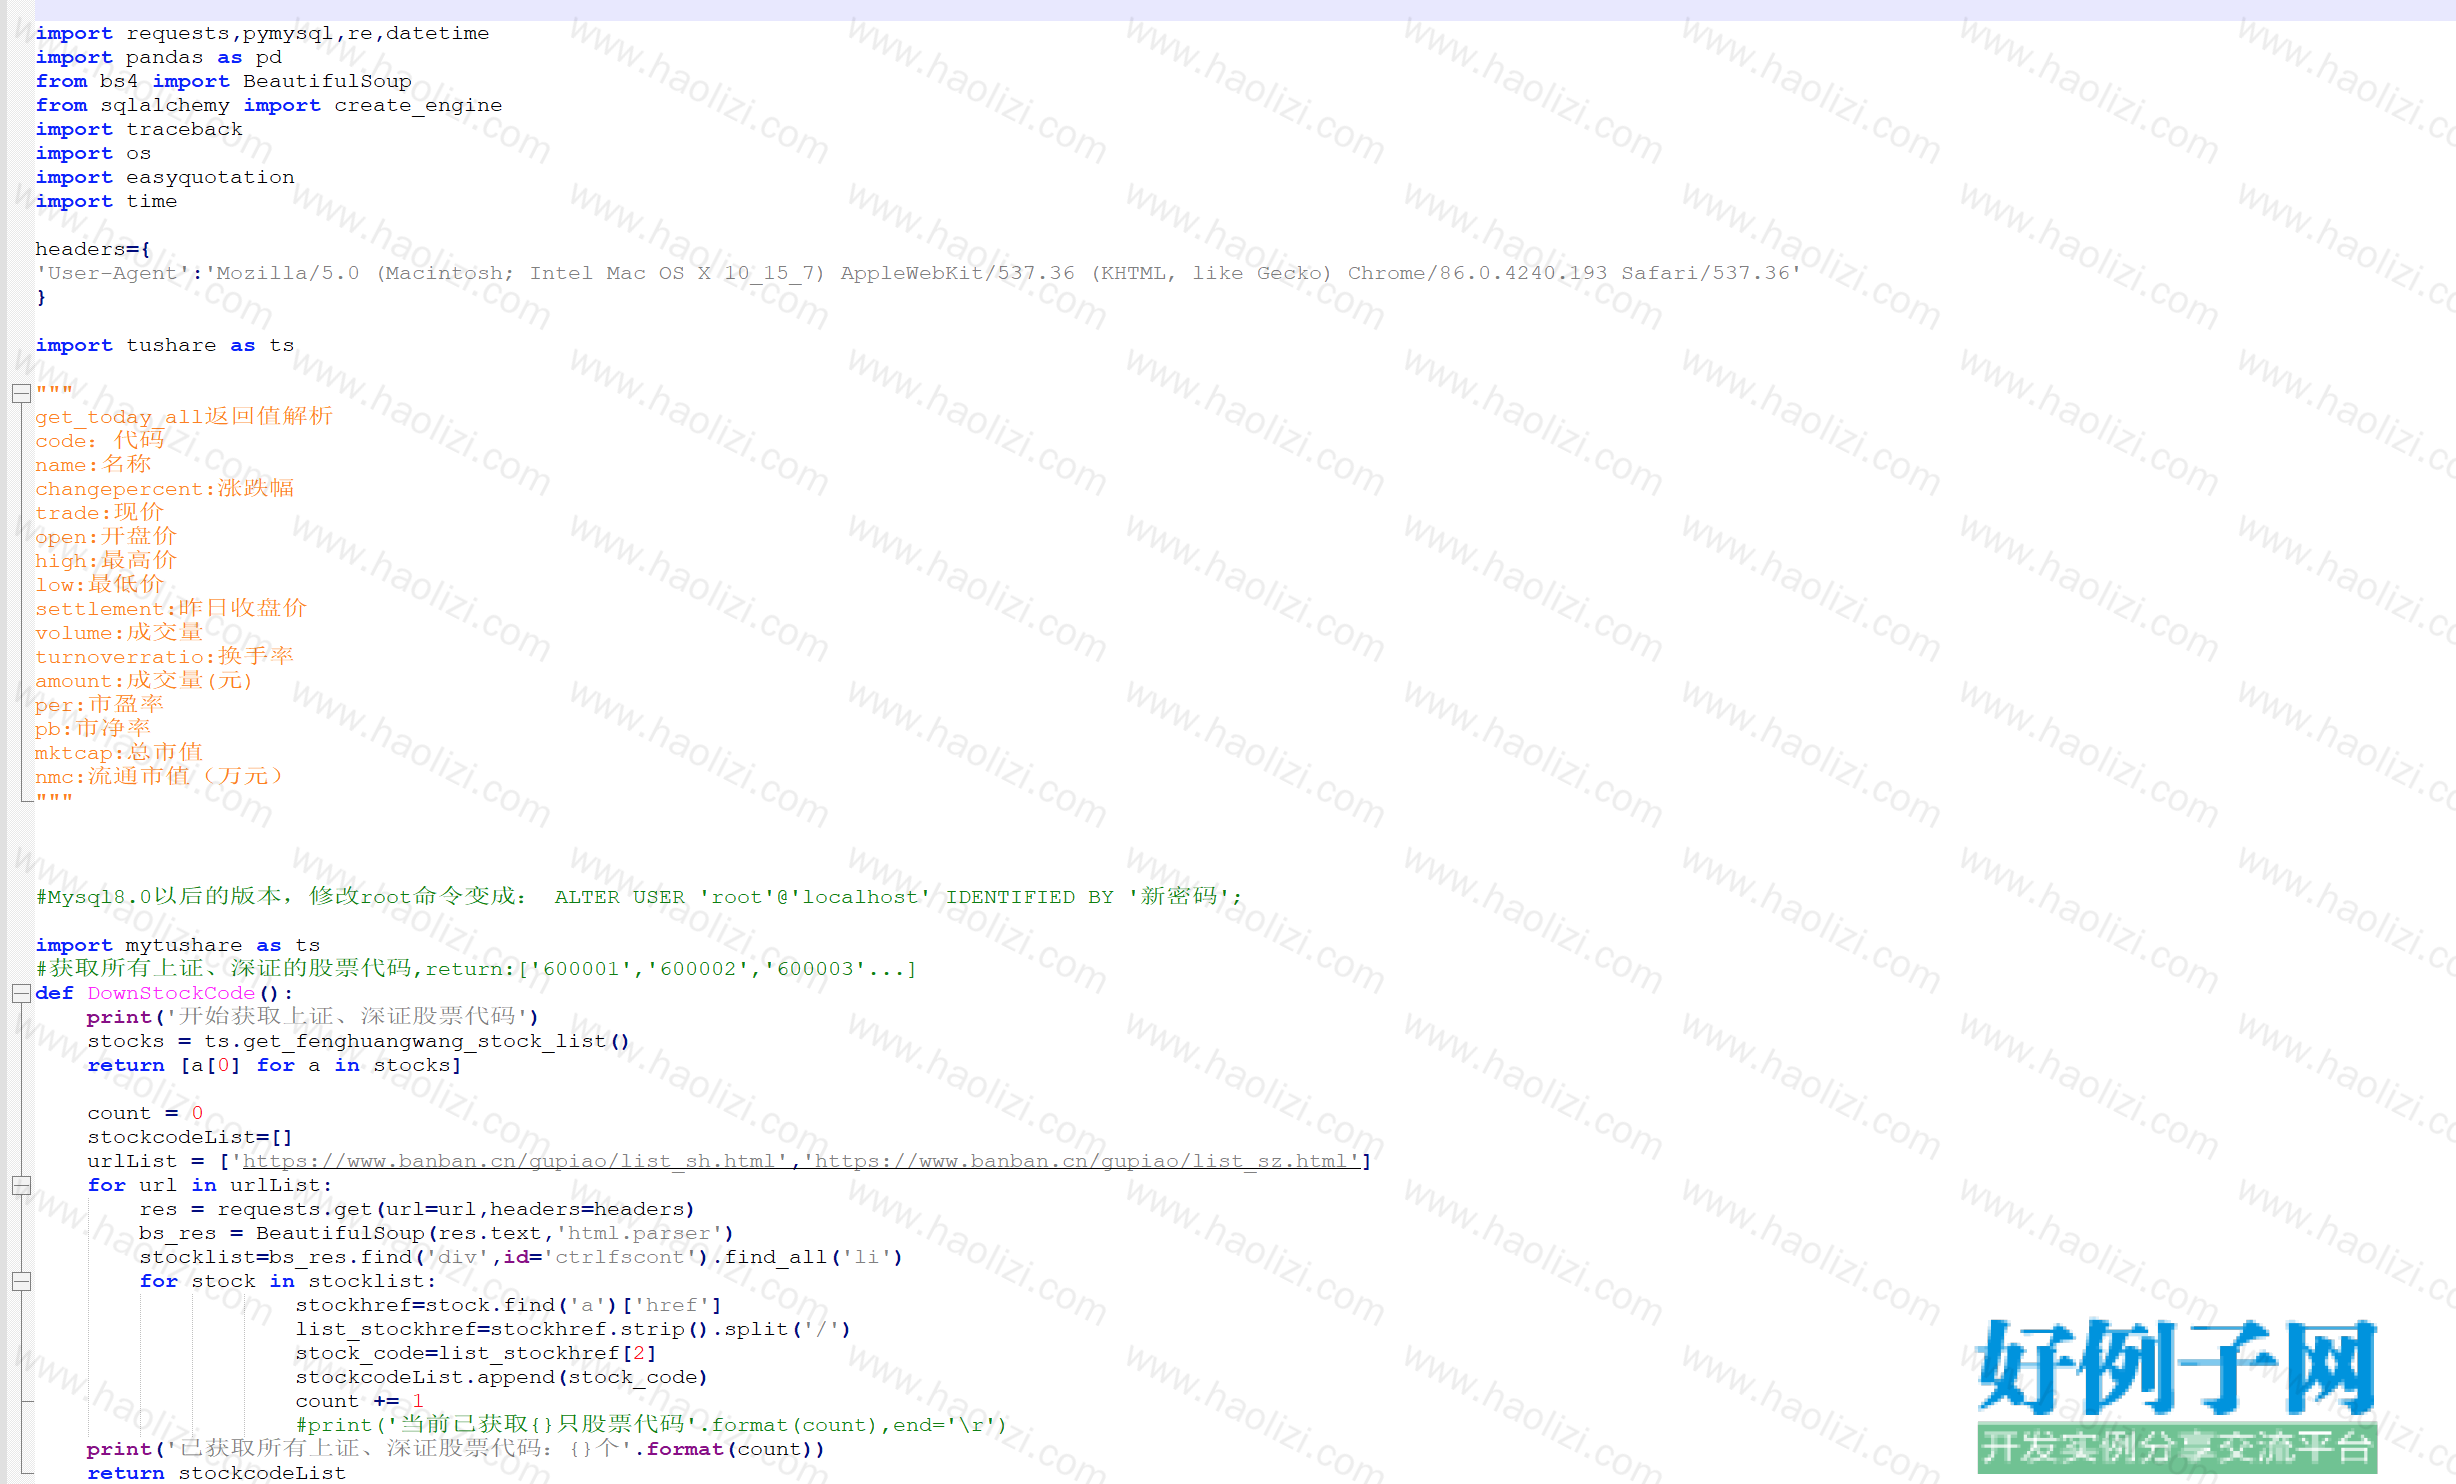Click 'import mytushare as ts' line
2456x1484 pixels.
[x=178, y=945]
